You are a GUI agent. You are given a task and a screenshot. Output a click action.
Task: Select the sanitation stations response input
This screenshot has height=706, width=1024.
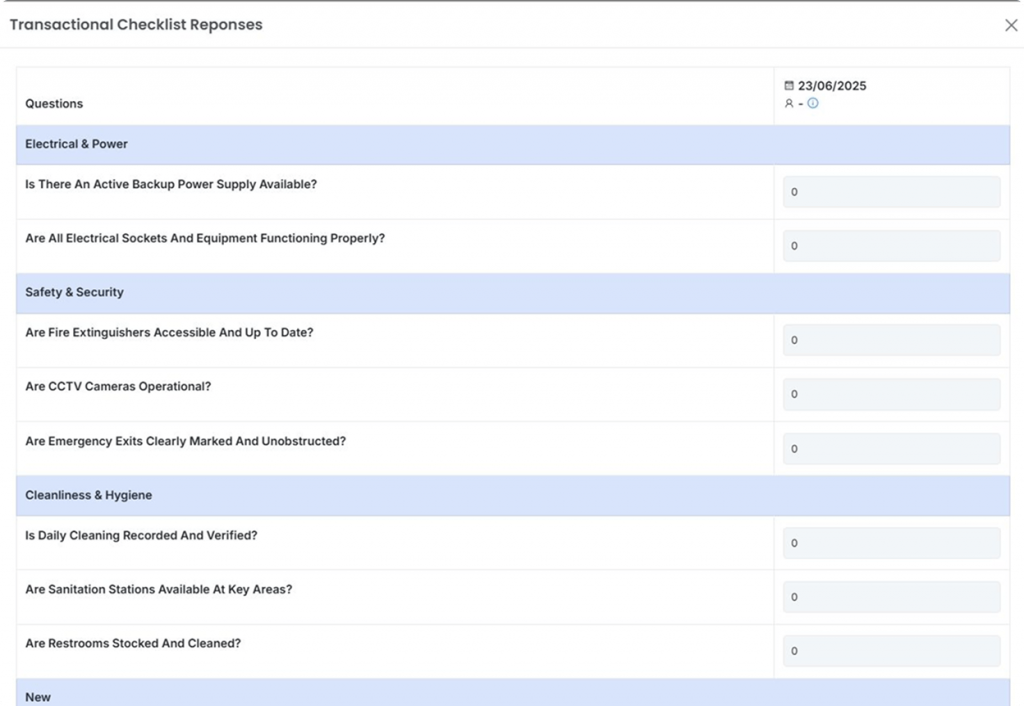tap(891, 597)
